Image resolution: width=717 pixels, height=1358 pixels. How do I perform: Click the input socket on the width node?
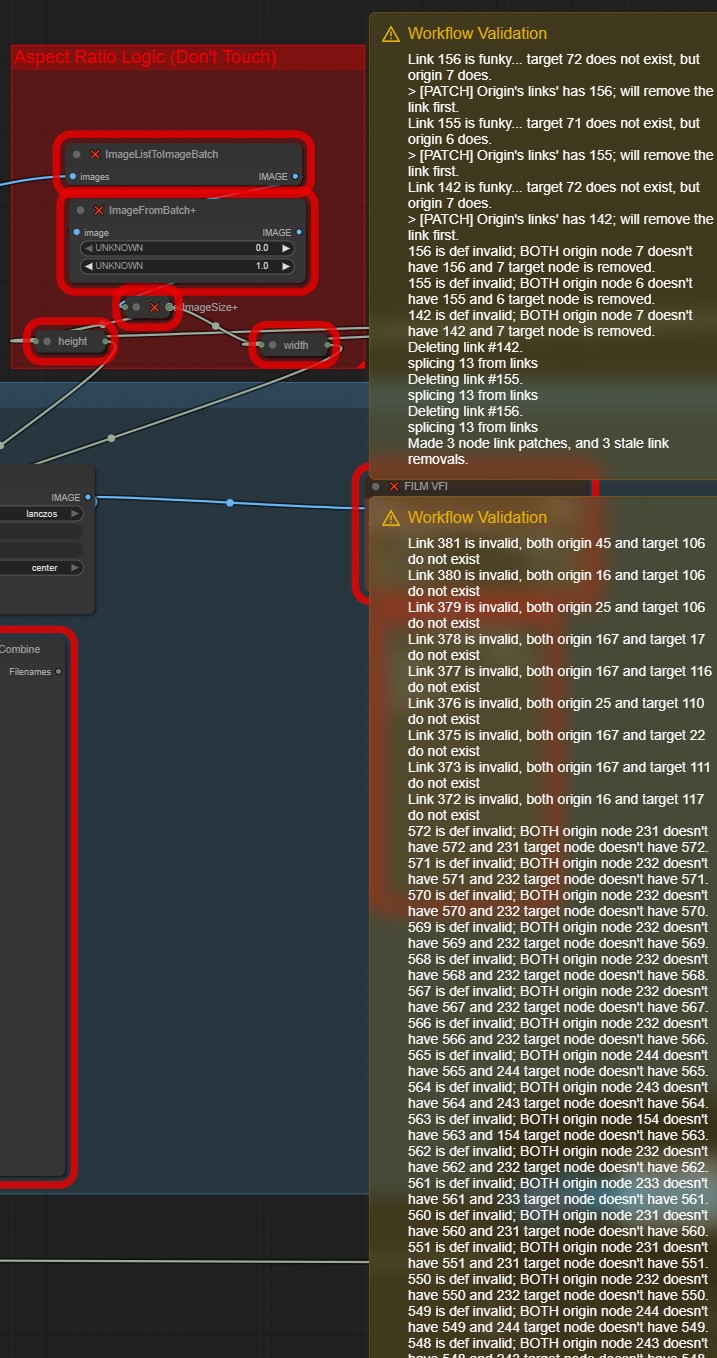(x=260, y=345)
